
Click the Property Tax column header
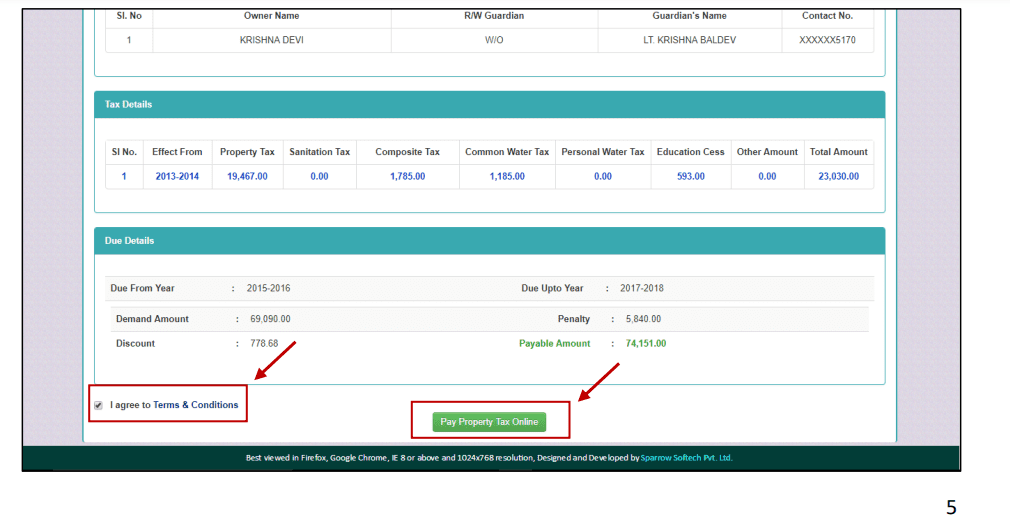pos(247,152)
